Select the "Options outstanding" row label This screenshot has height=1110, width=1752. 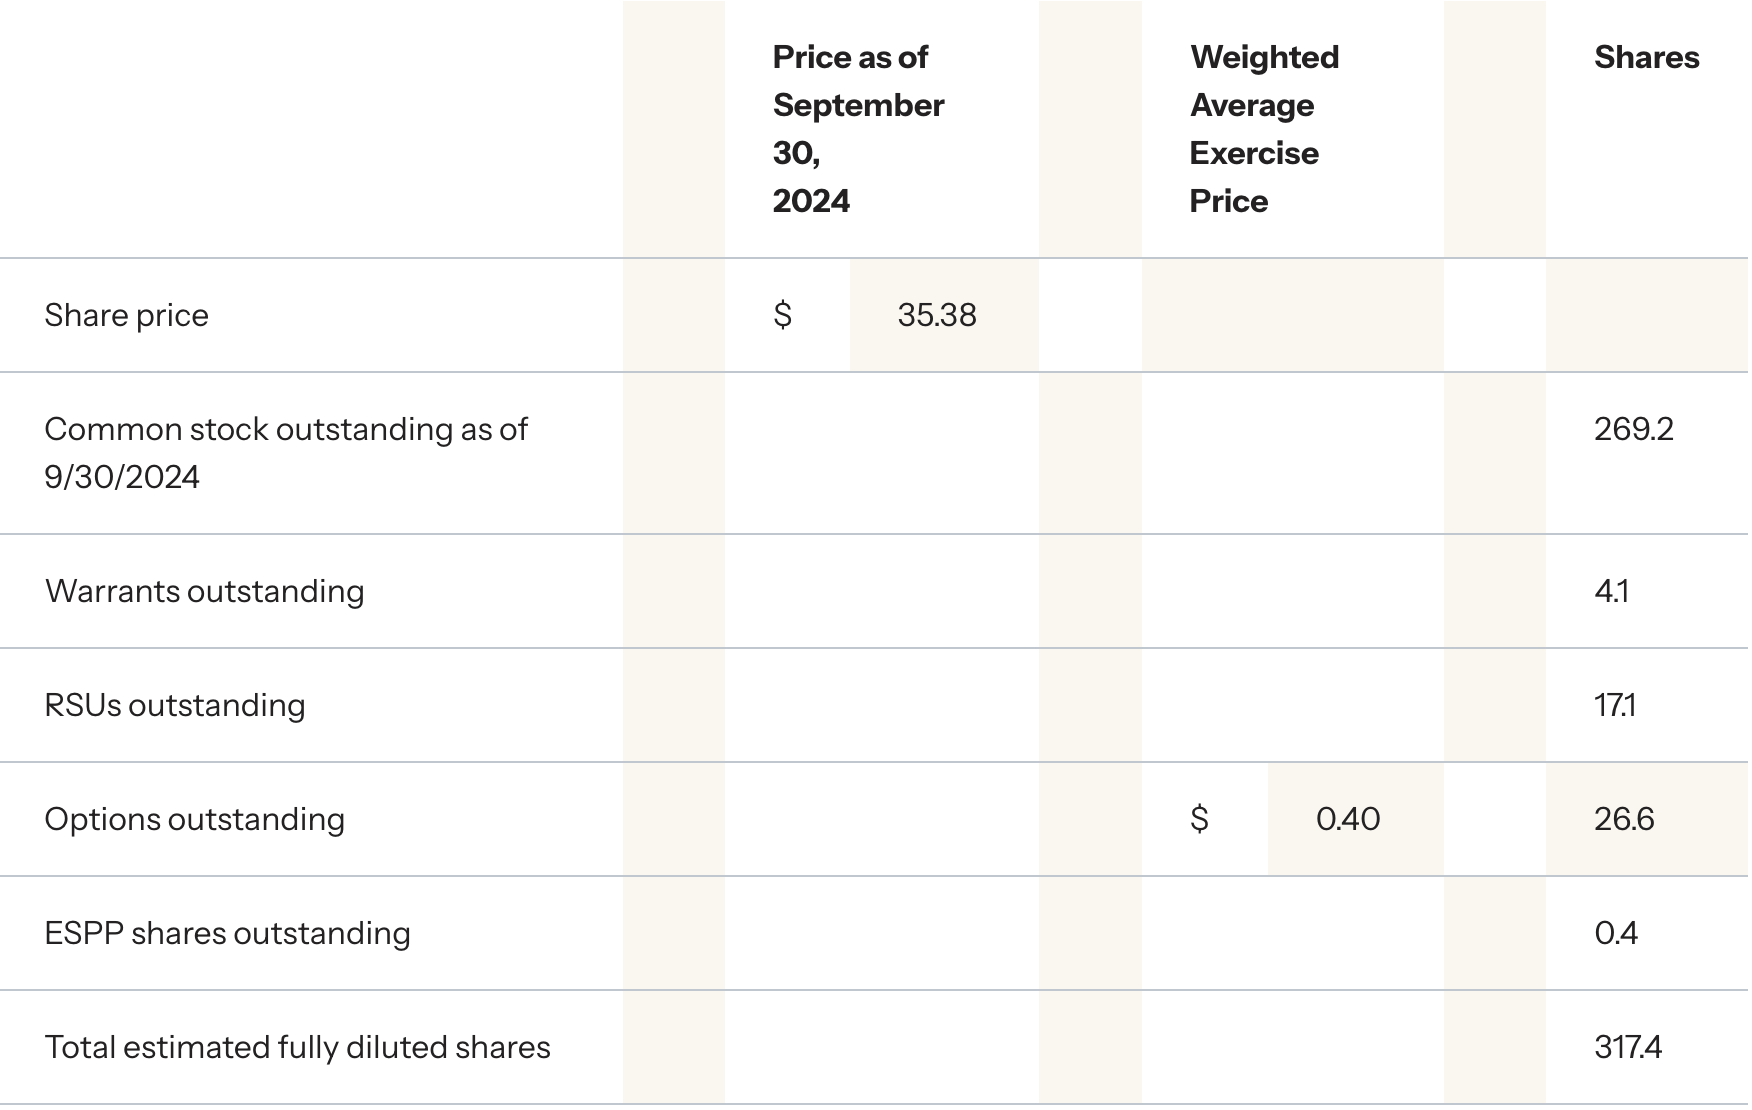click(194, 819)
